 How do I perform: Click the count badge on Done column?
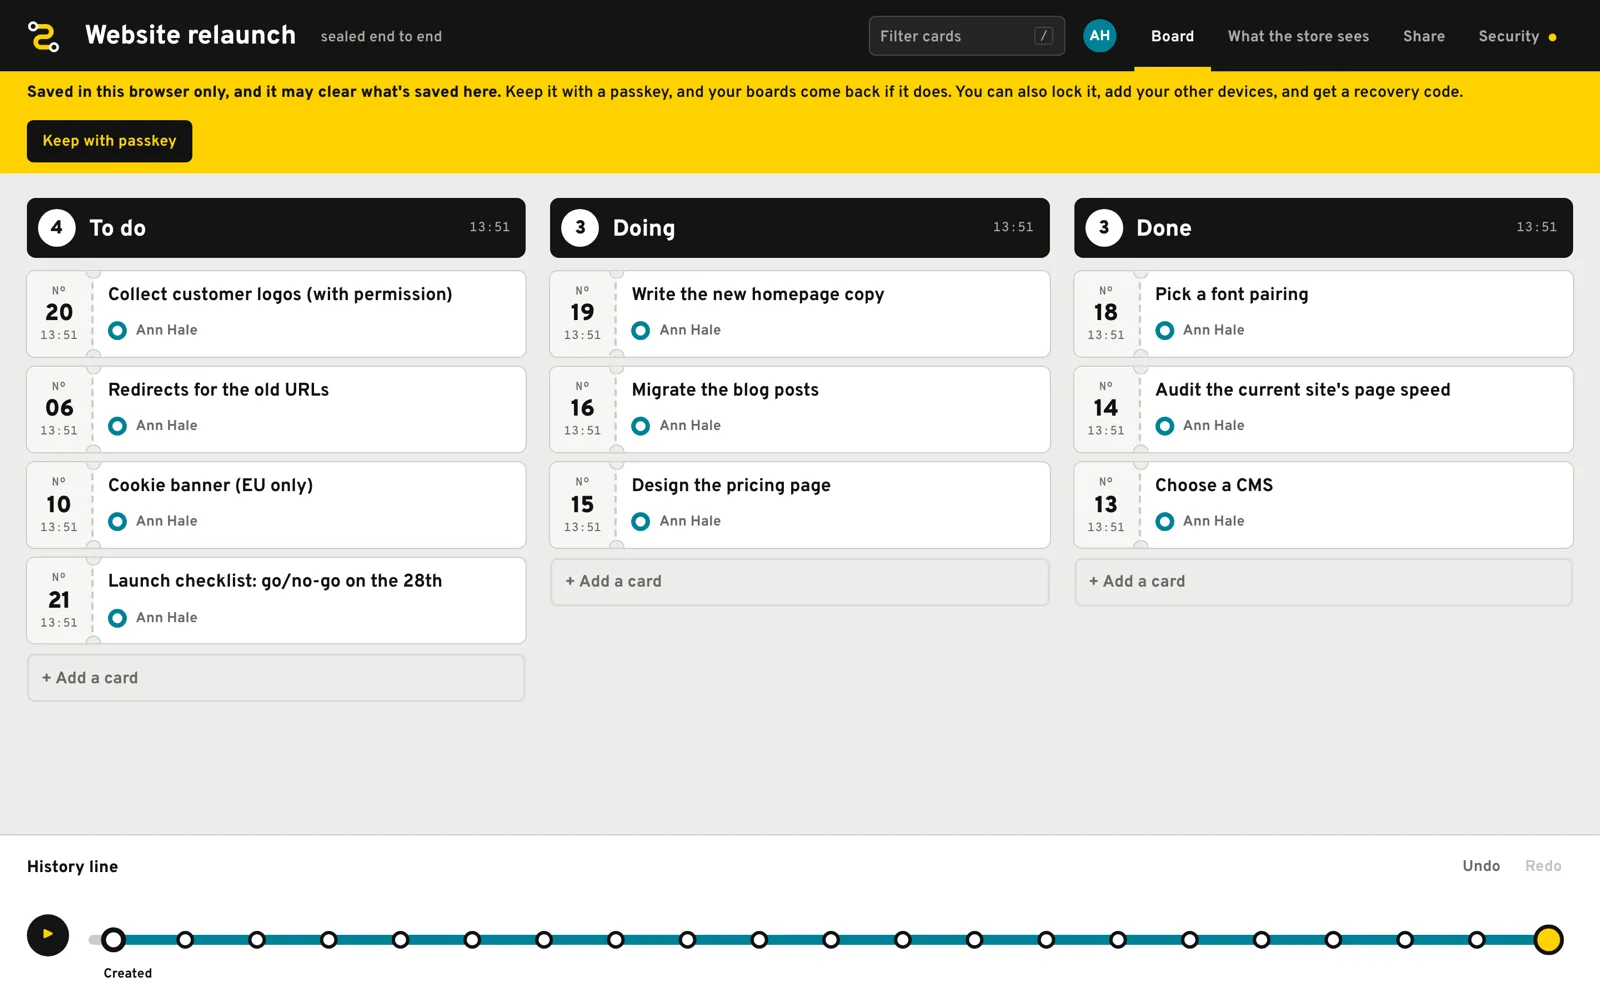coord(1104,228)
